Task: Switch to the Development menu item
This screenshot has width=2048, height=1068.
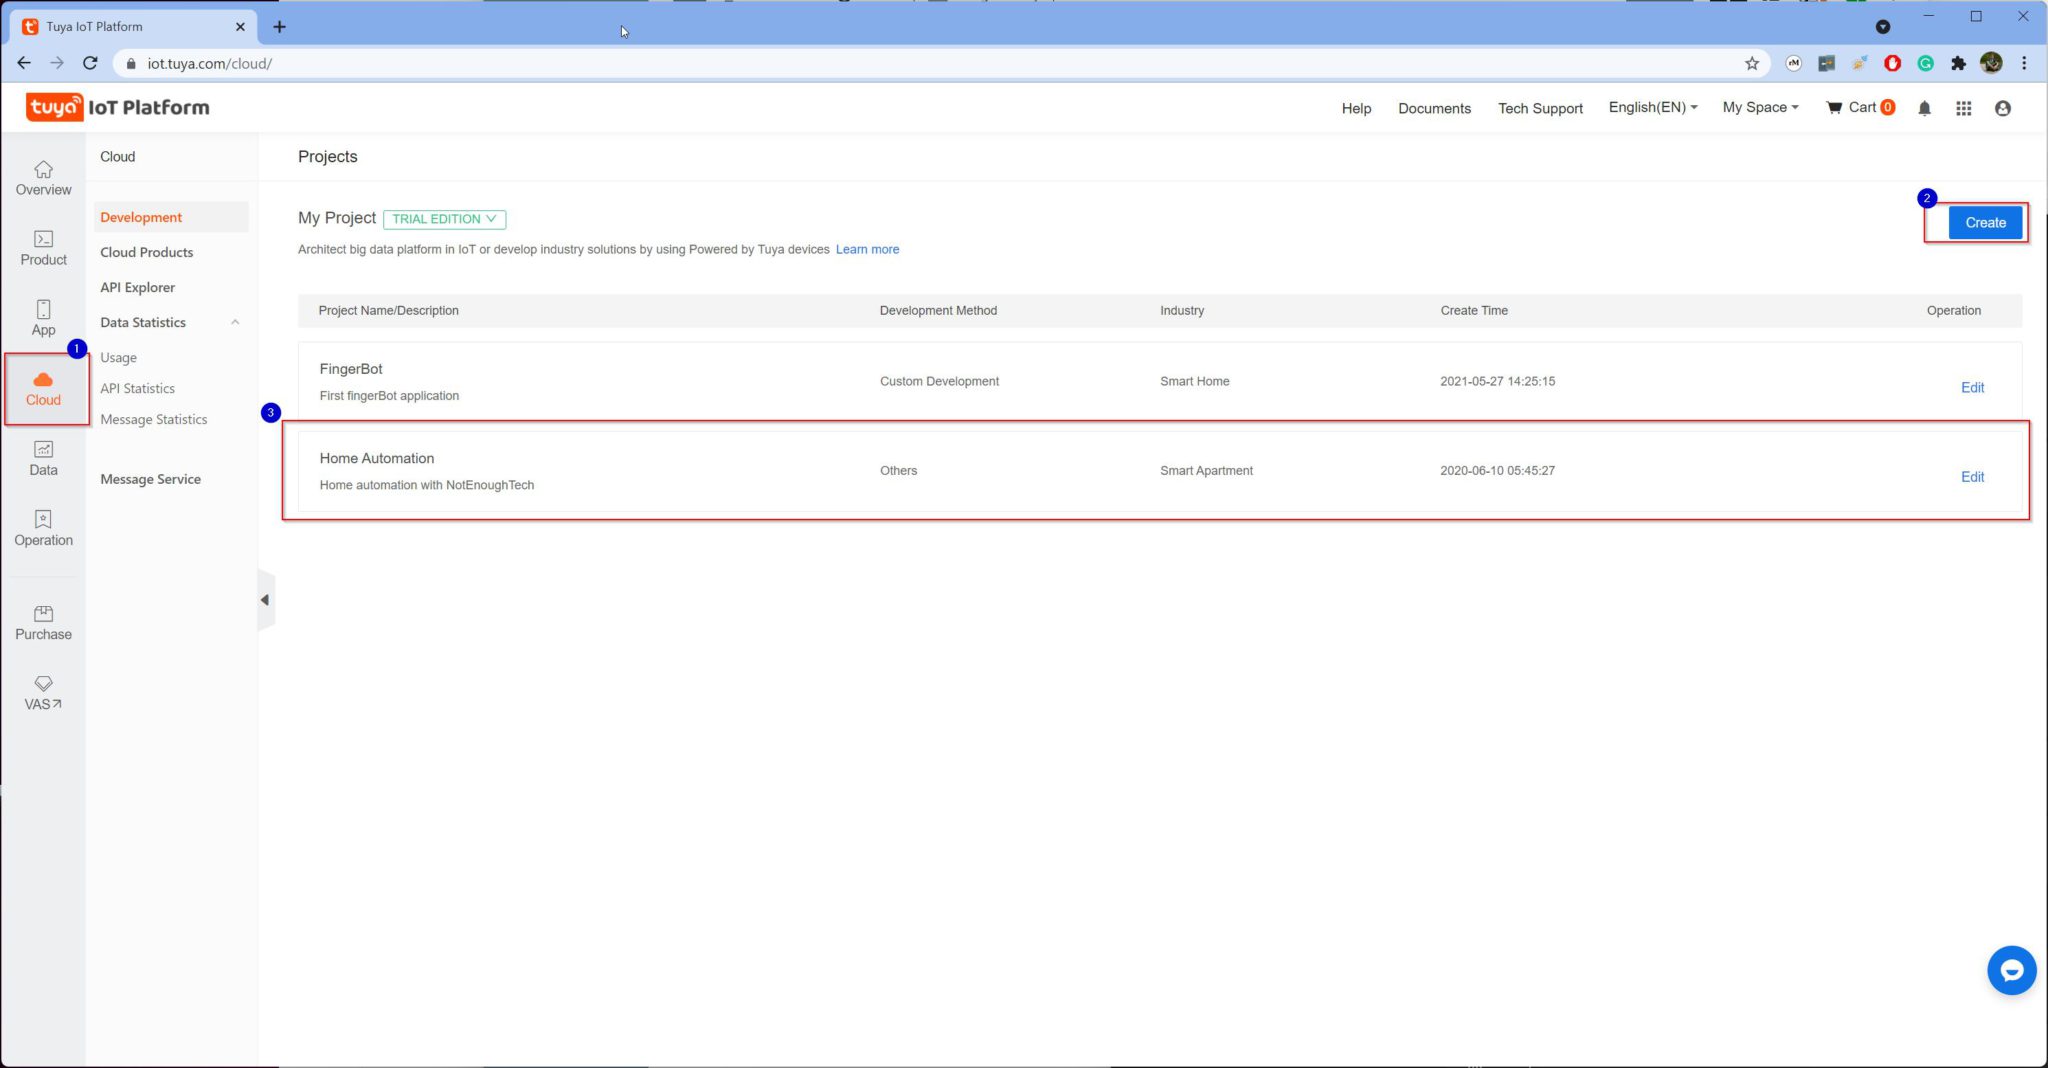Action: coord(140,216)
